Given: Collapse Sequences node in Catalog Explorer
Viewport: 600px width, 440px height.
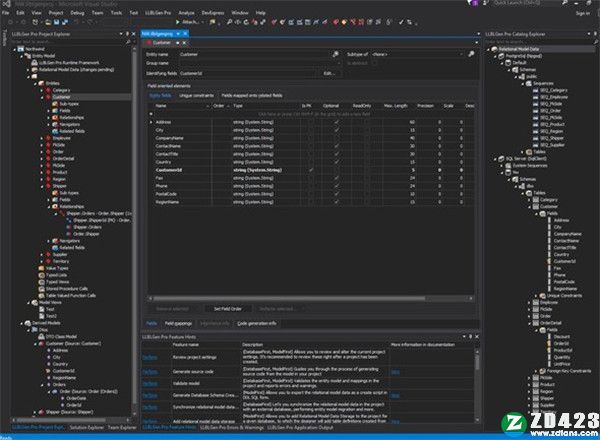Looking at the screenshot, I should [522, 83].
